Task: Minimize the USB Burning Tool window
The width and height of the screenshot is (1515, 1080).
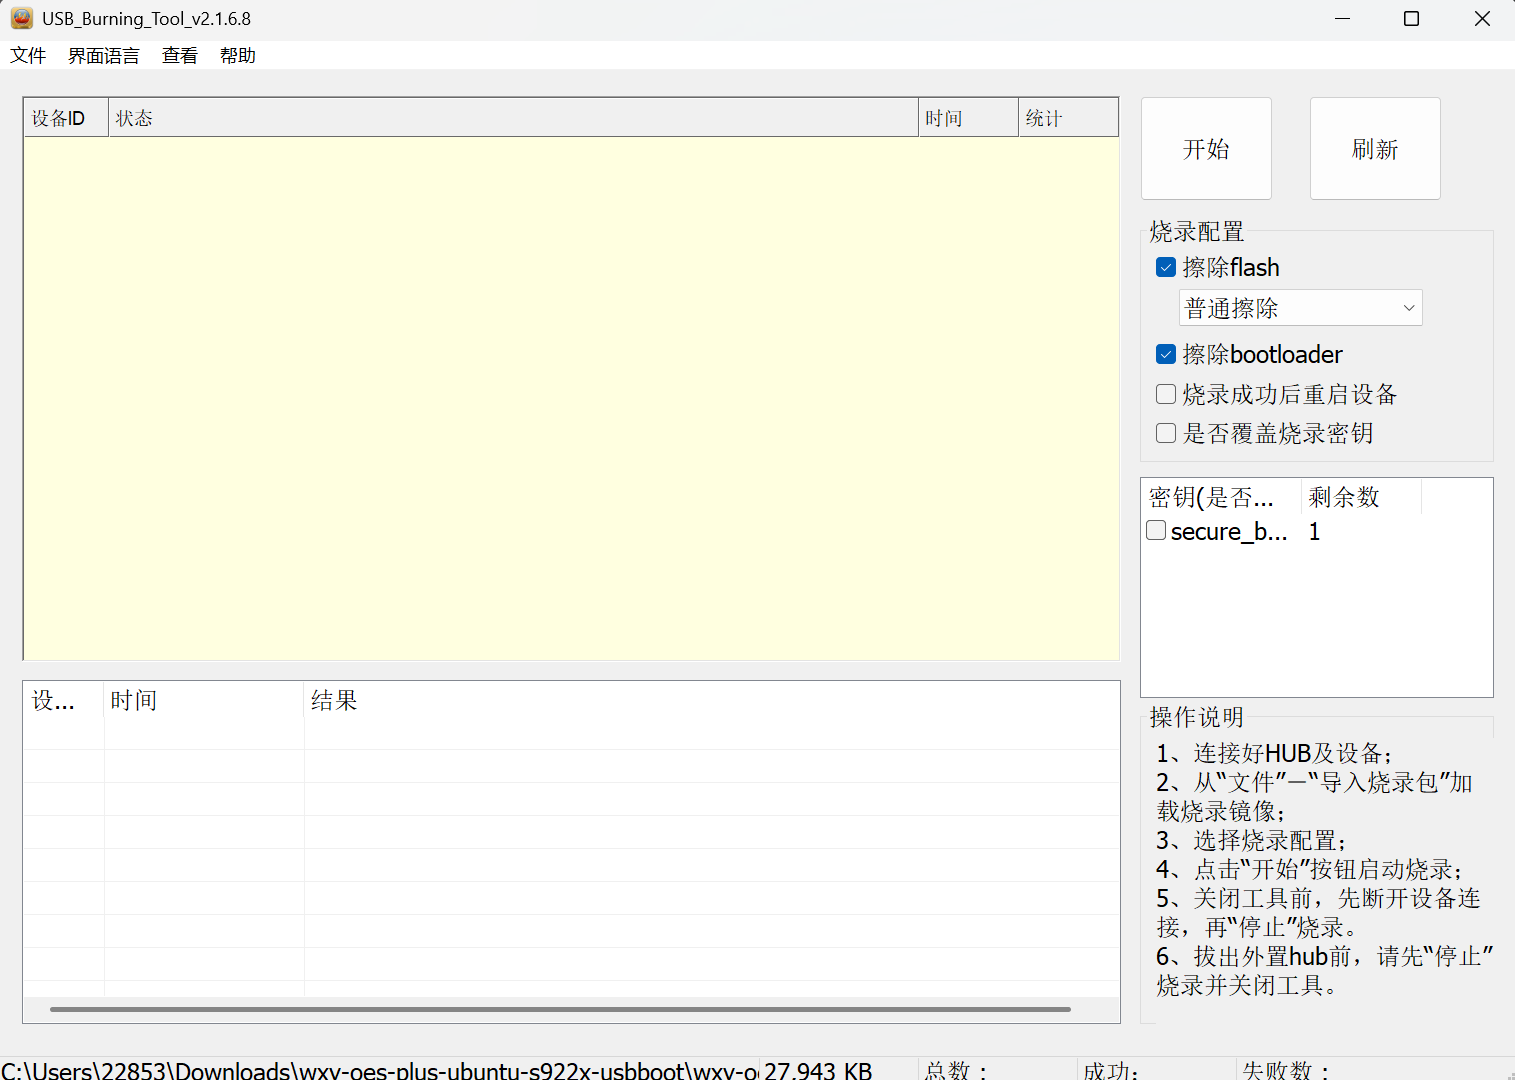Action: pos(1342,19)
